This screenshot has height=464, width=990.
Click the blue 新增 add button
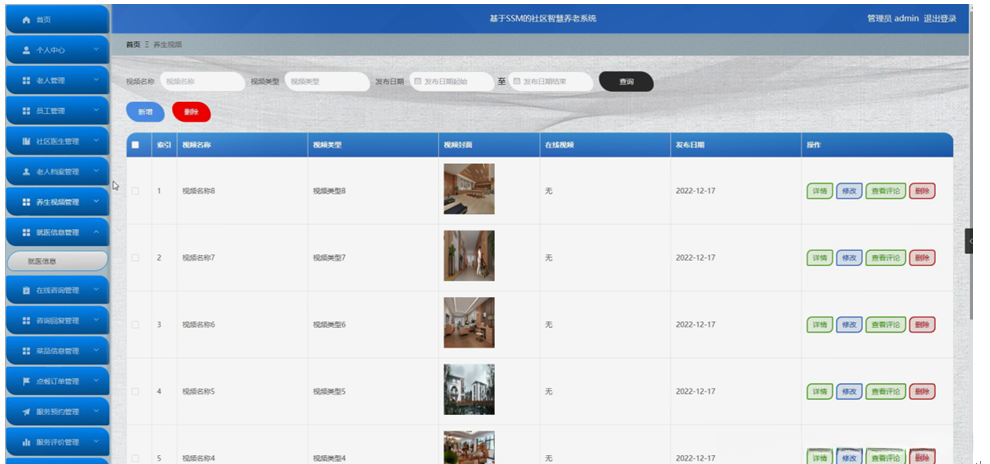tap(145, 112)
